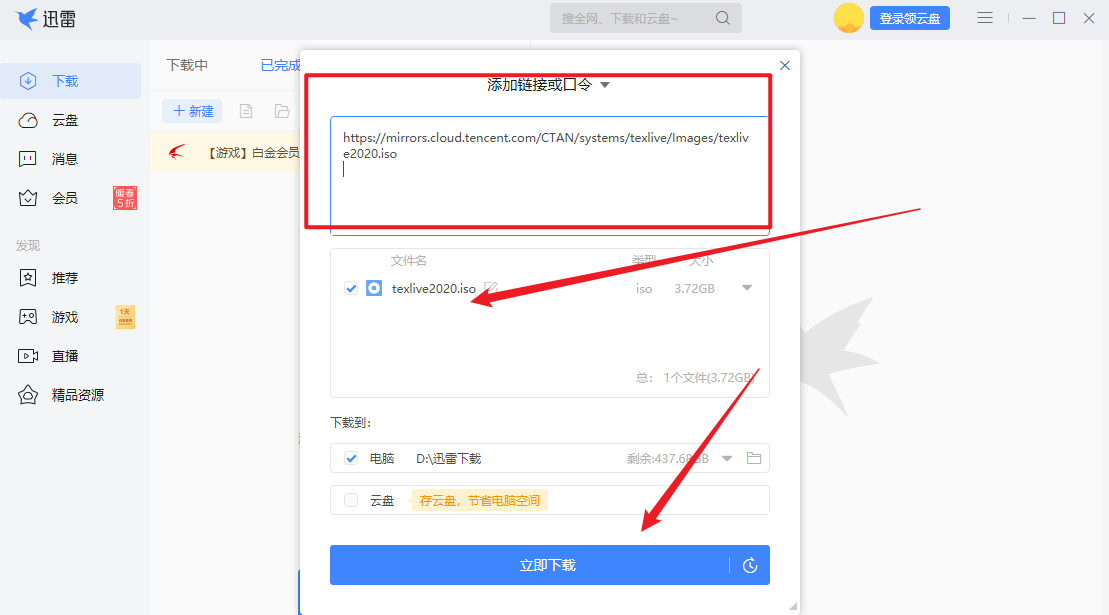Click the Xunlei bird logo
Screen dimensions: 1109x615
(x=27, y=18)
